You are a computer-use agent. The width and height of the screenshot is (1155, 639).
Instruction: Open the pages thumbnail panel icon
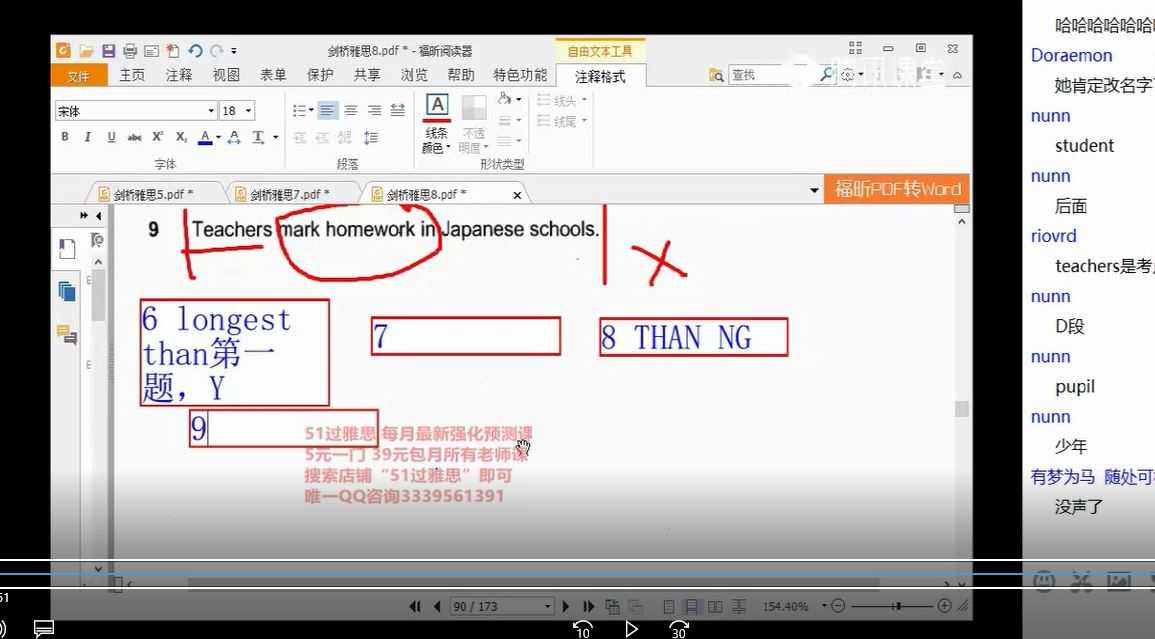(66, 291)
